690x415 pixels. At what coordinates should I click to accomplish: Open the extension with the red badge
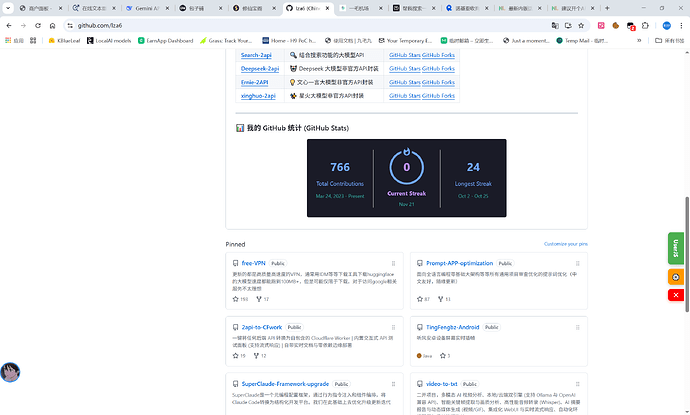click(631, 26)
